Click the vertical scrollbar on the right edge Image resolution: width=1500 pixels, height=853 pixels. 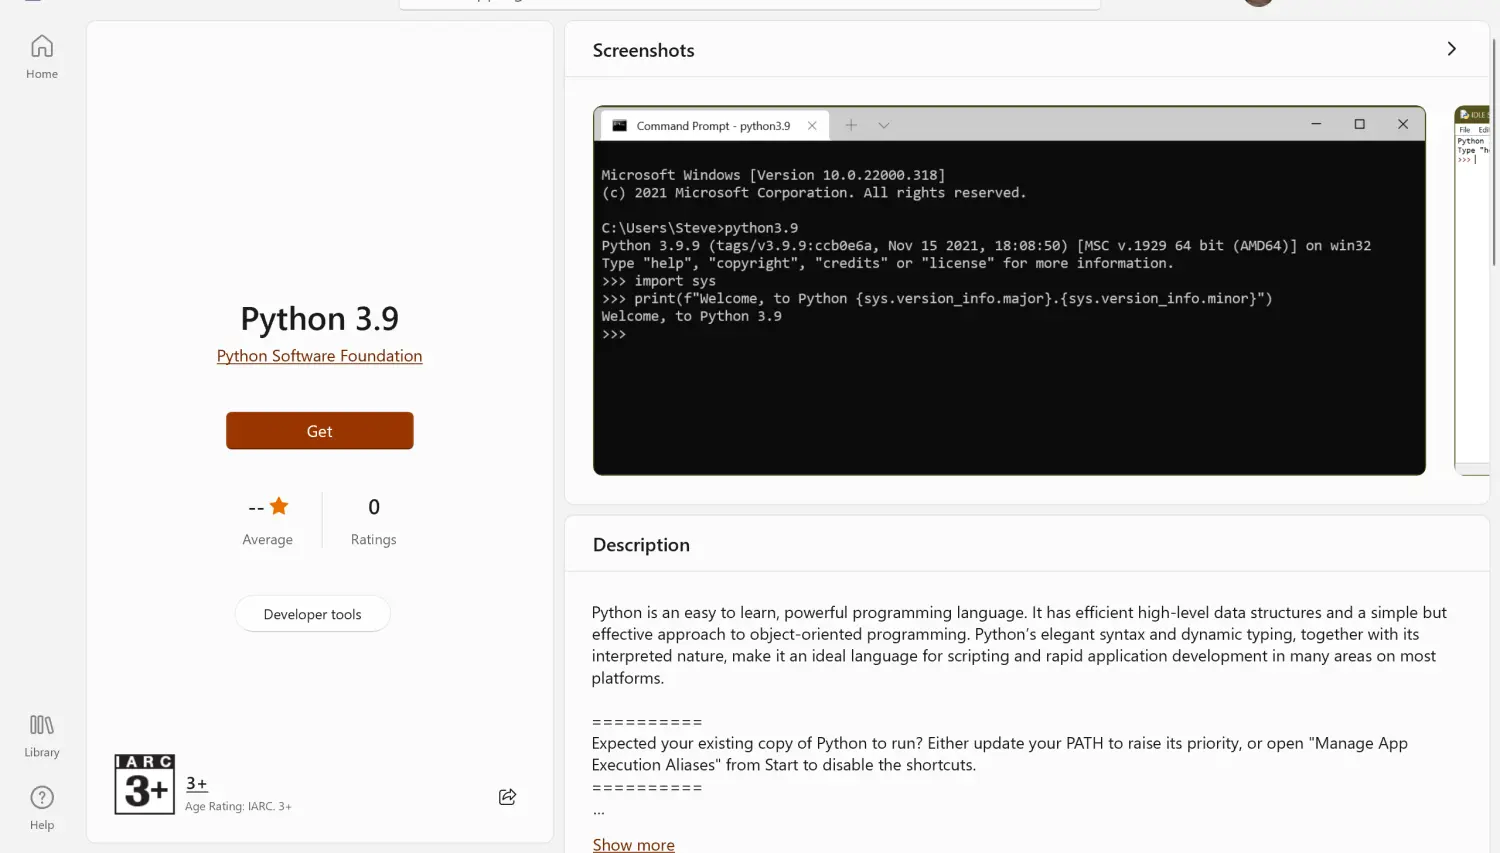(1494, 150)
